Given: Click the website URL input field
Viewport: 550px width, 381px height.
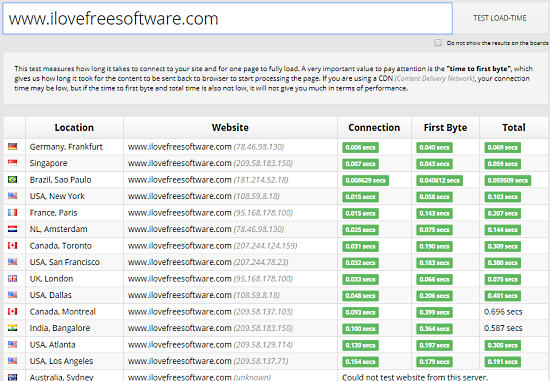Looking at the screenshot, I should [x=227, y=19].
